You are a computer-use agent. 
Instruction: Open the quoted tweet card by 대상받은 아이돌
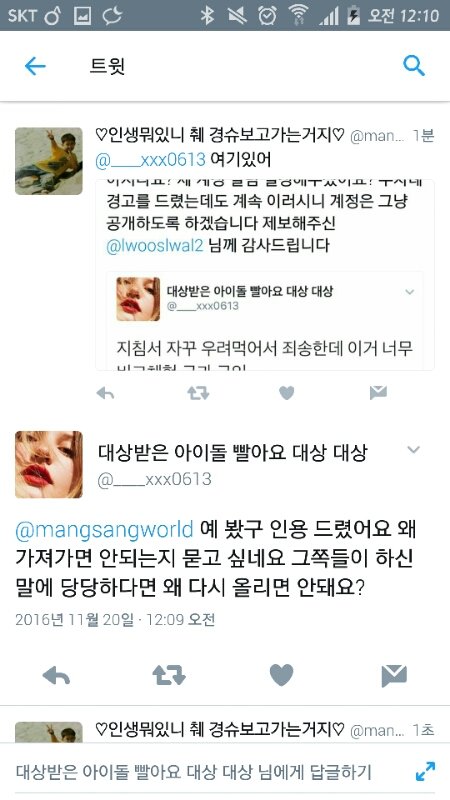[264, 320]
